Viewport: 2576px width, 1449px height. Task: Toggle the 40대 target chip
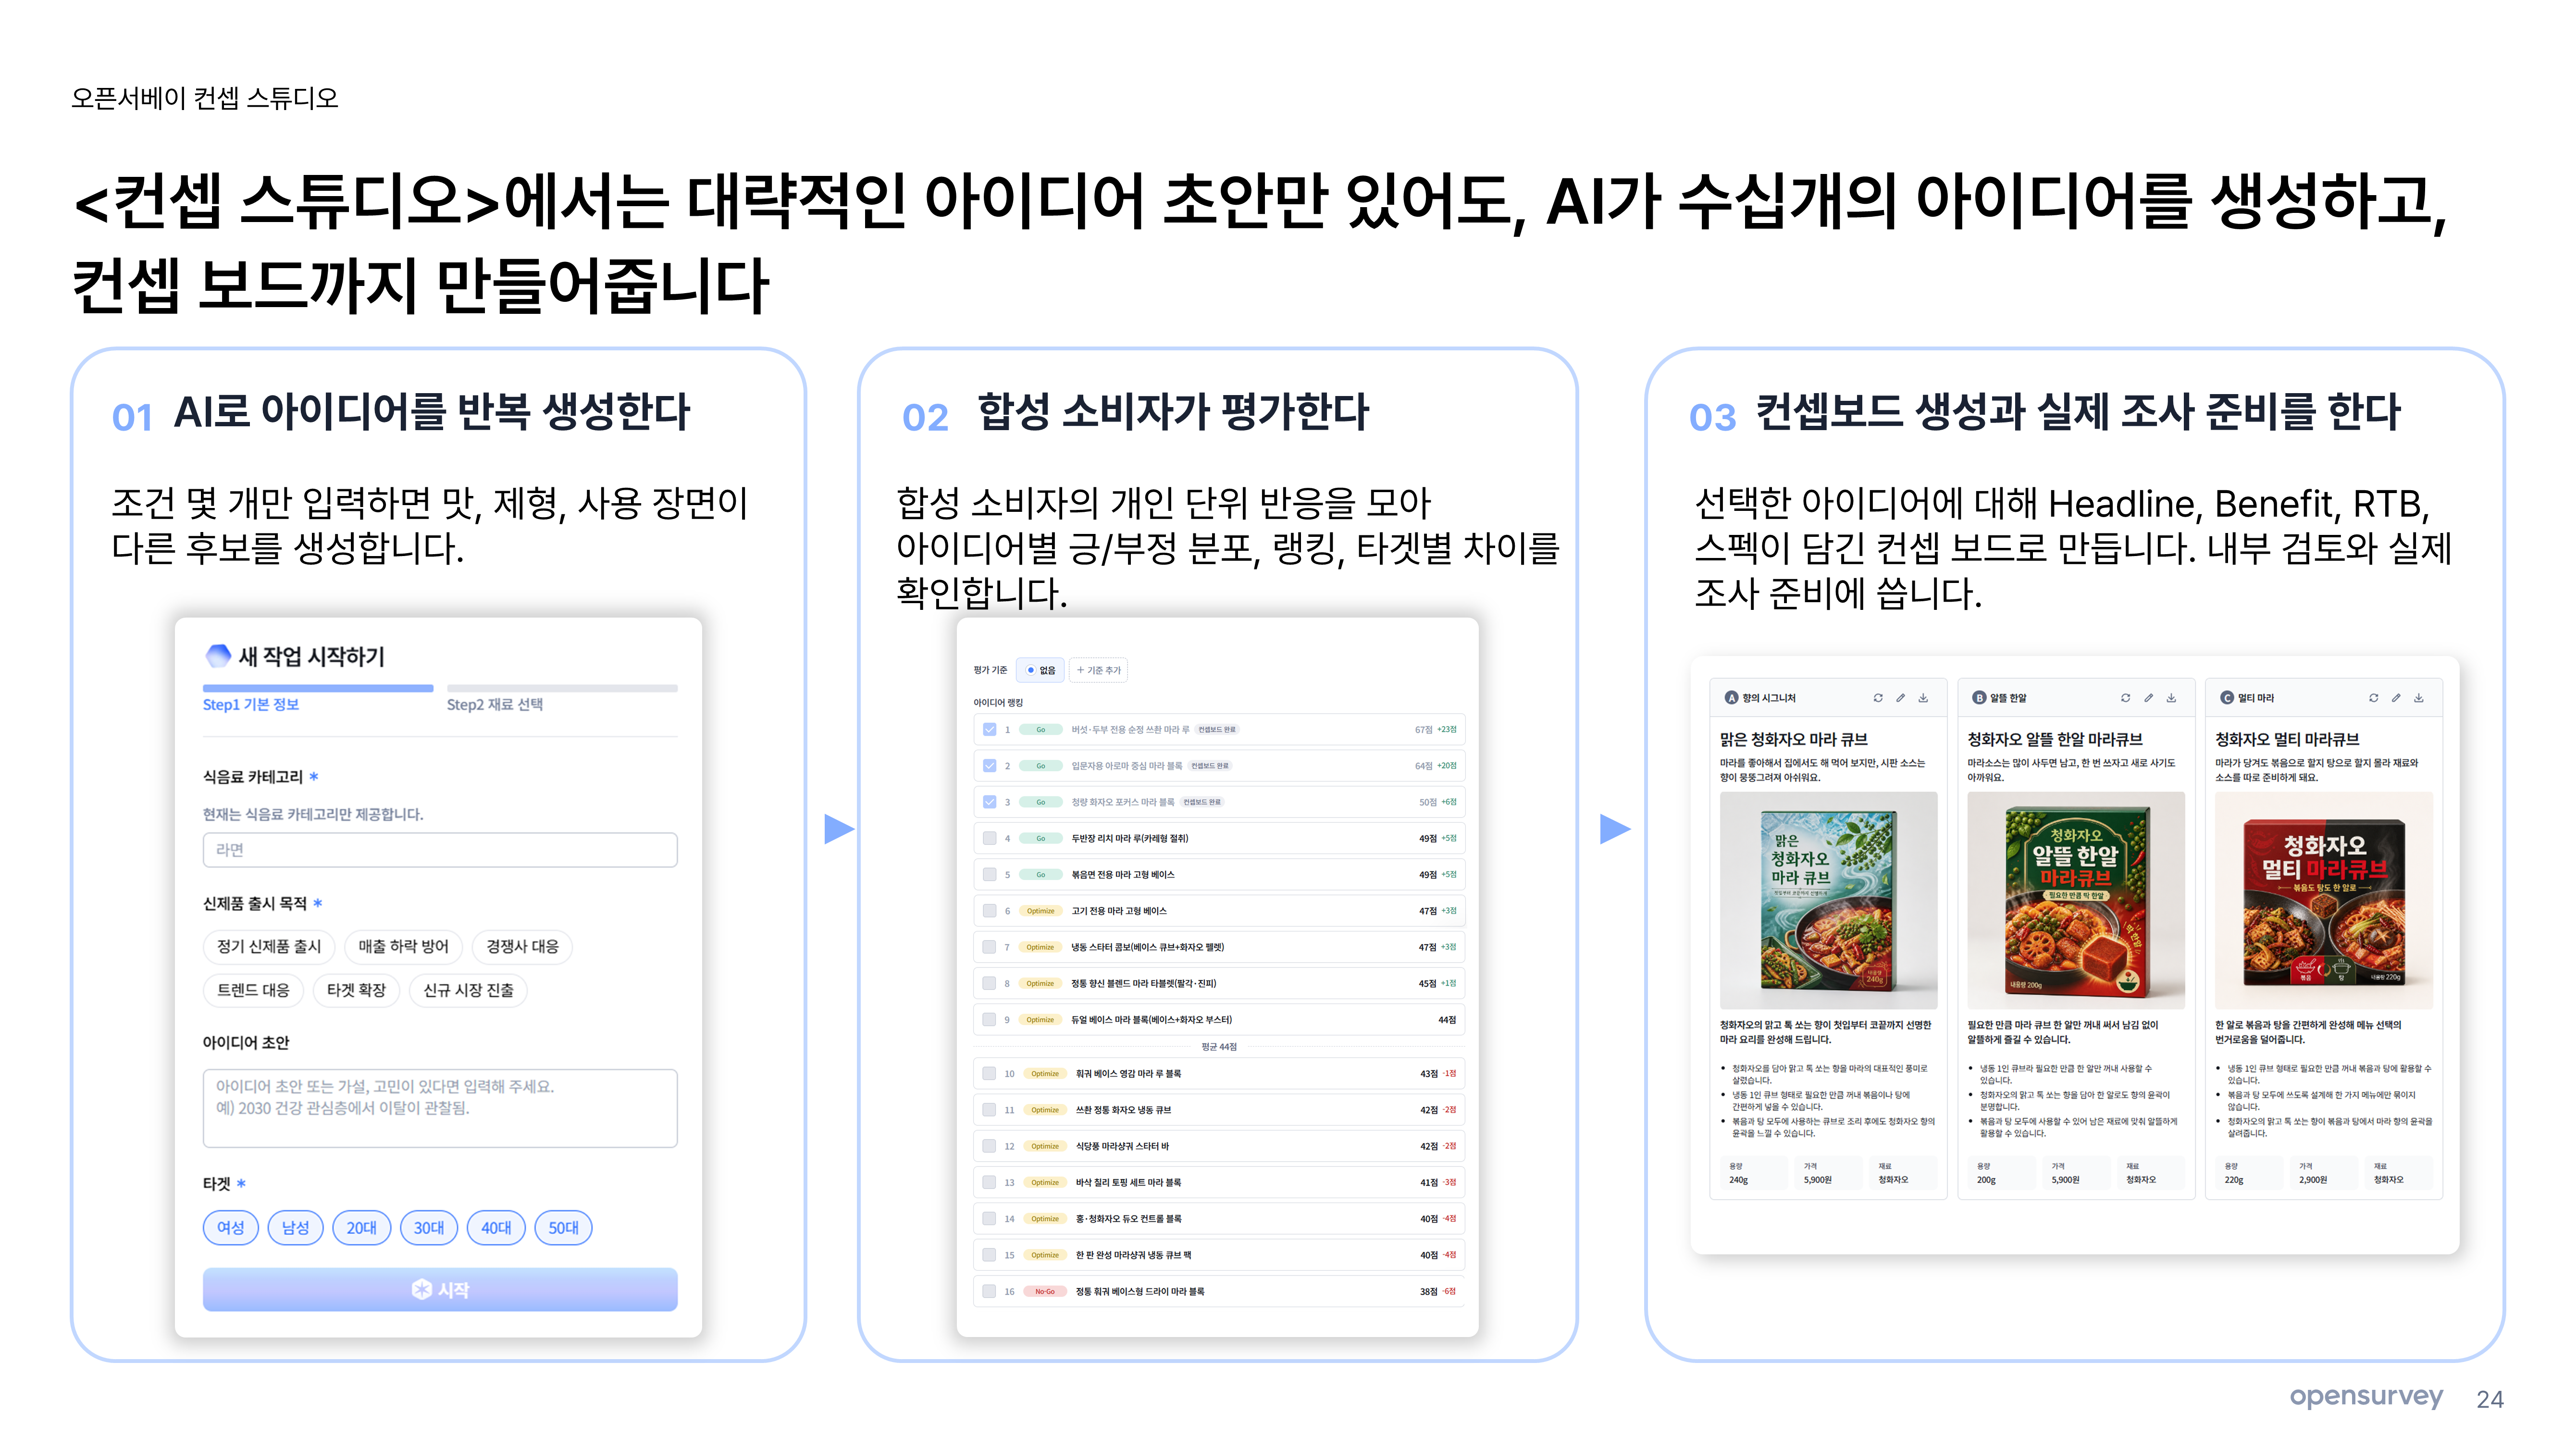pos(496,1228)
